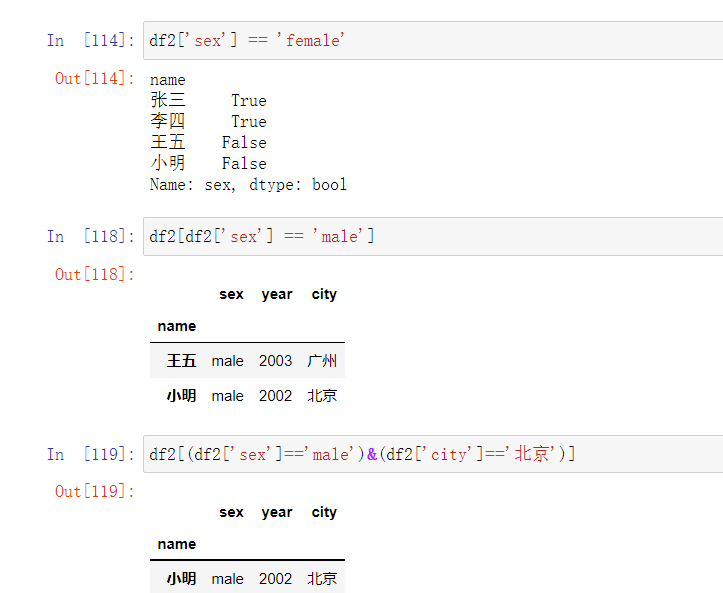Click the 王五 False row
This screenshot has width=723, height=593.
point(208,142)
